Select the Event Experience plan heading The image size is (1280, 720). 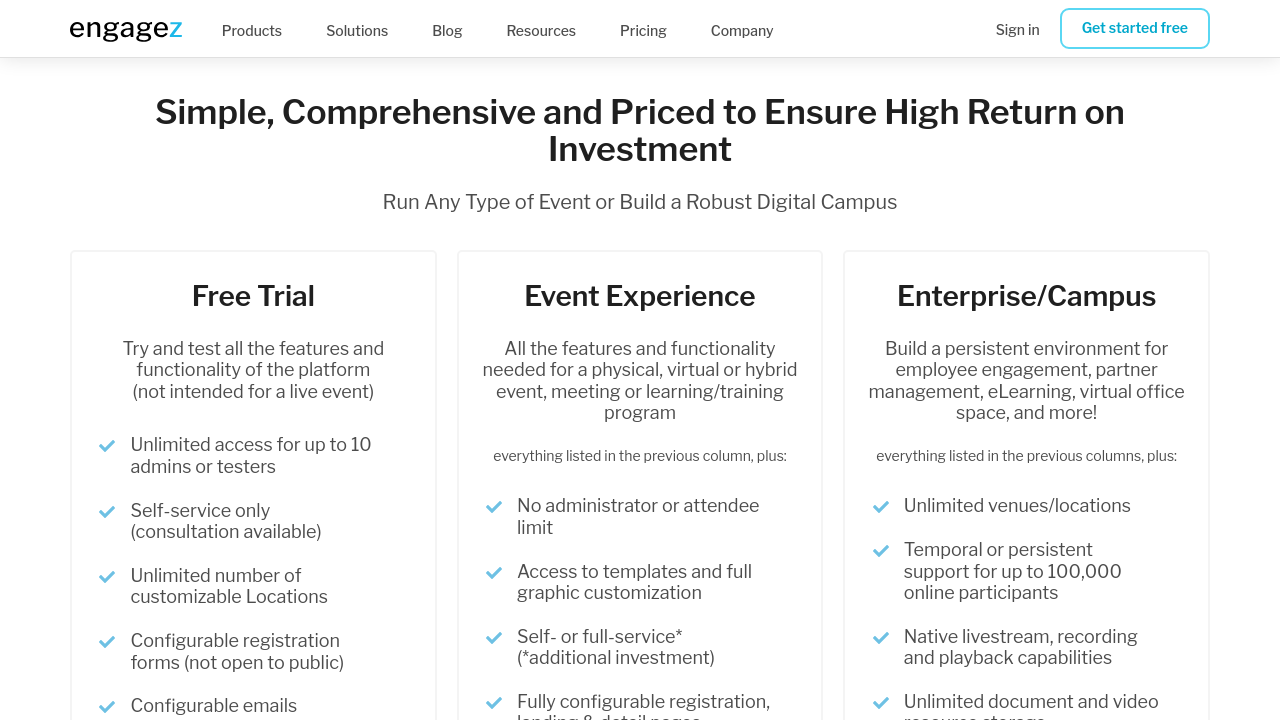click(640, 296)
